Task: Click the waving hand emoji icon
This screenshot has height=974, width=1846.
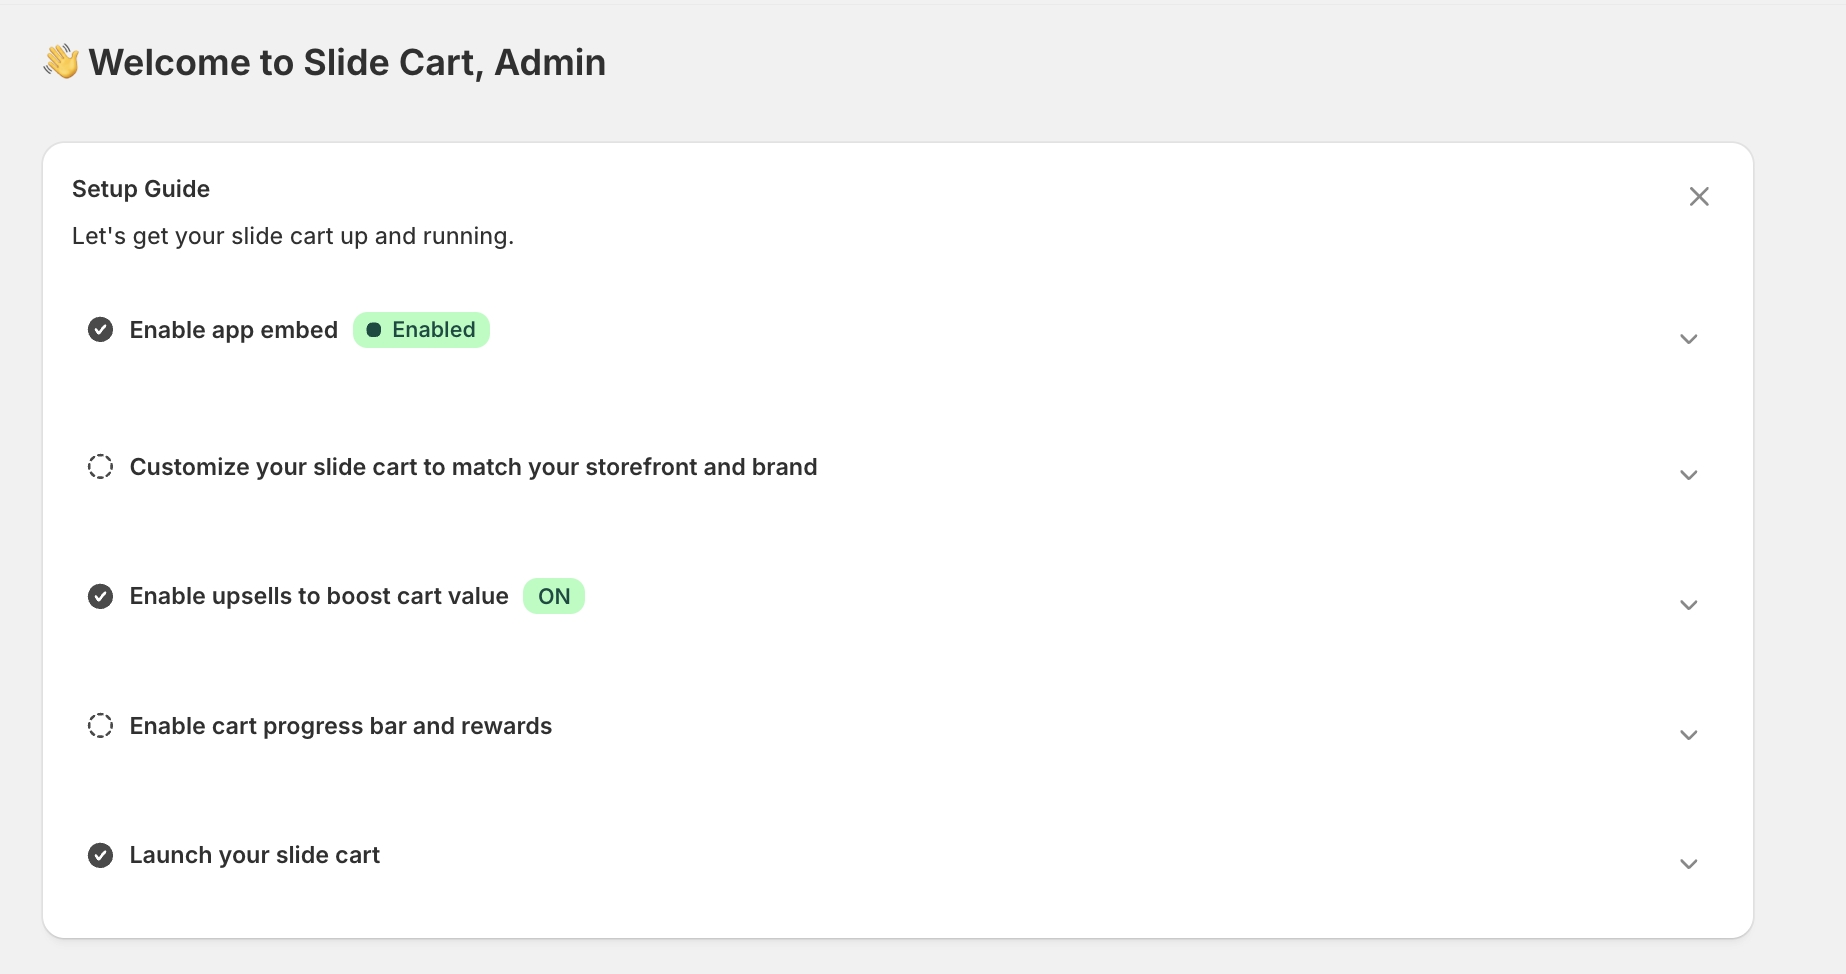Action: pos(61,62)
